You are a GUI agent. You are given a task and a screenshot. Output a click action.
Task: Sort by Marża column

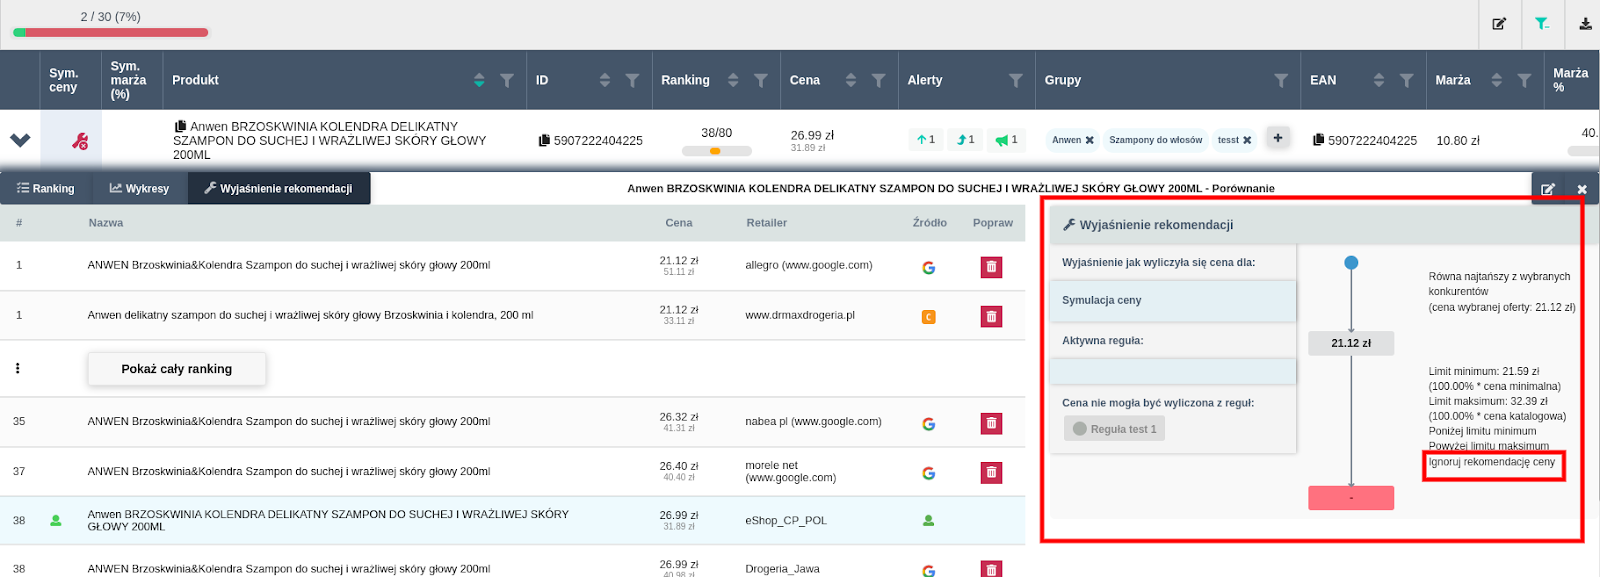tap(1497, 80)
